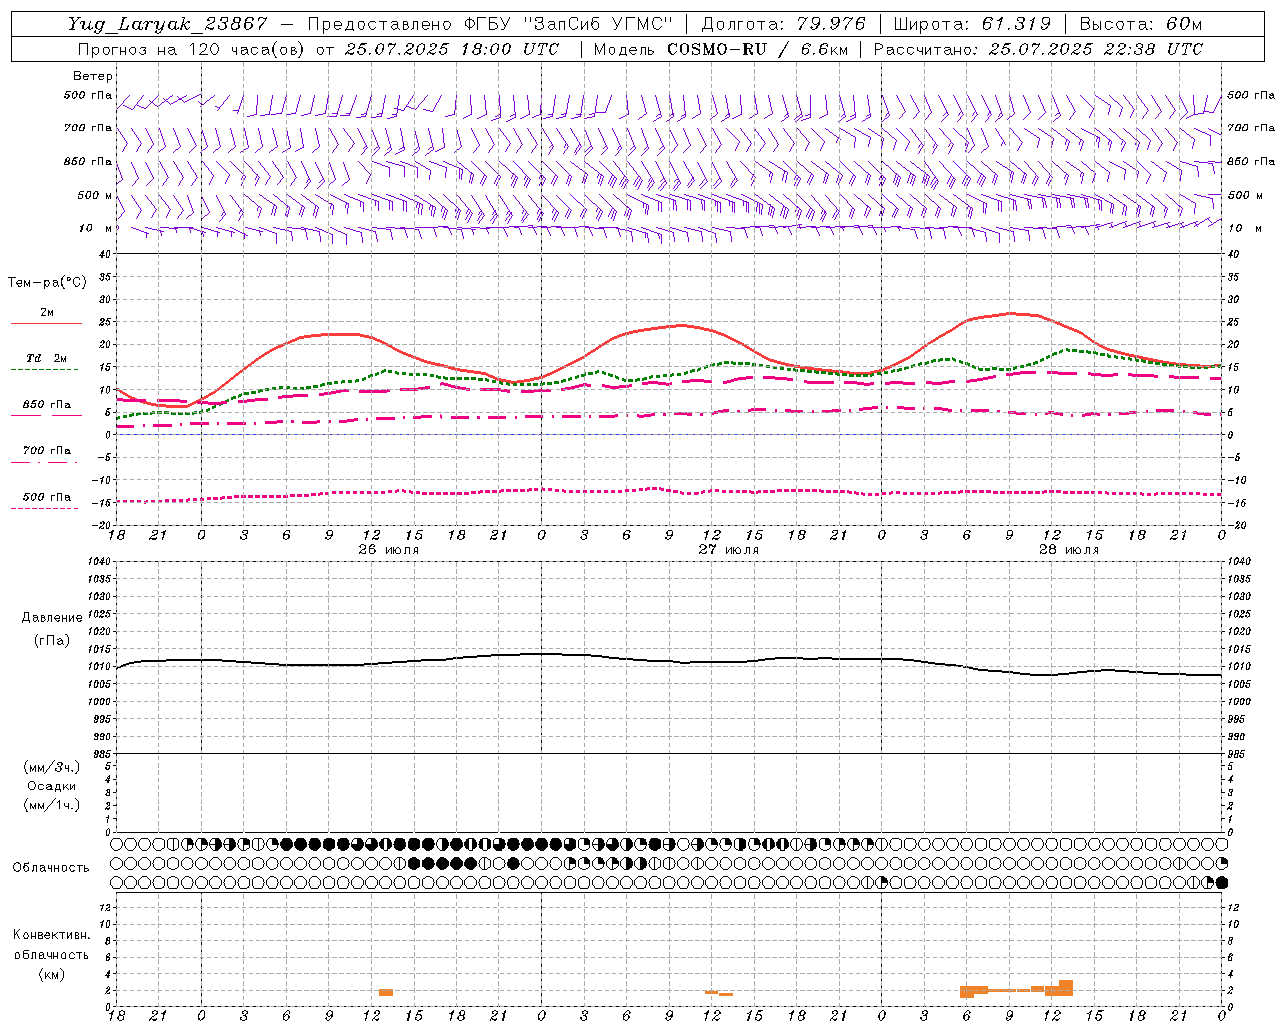The width and height of the screenshot is (1280, 1024).
Task: Click the 26 июля date label
Action: [389, 550]
